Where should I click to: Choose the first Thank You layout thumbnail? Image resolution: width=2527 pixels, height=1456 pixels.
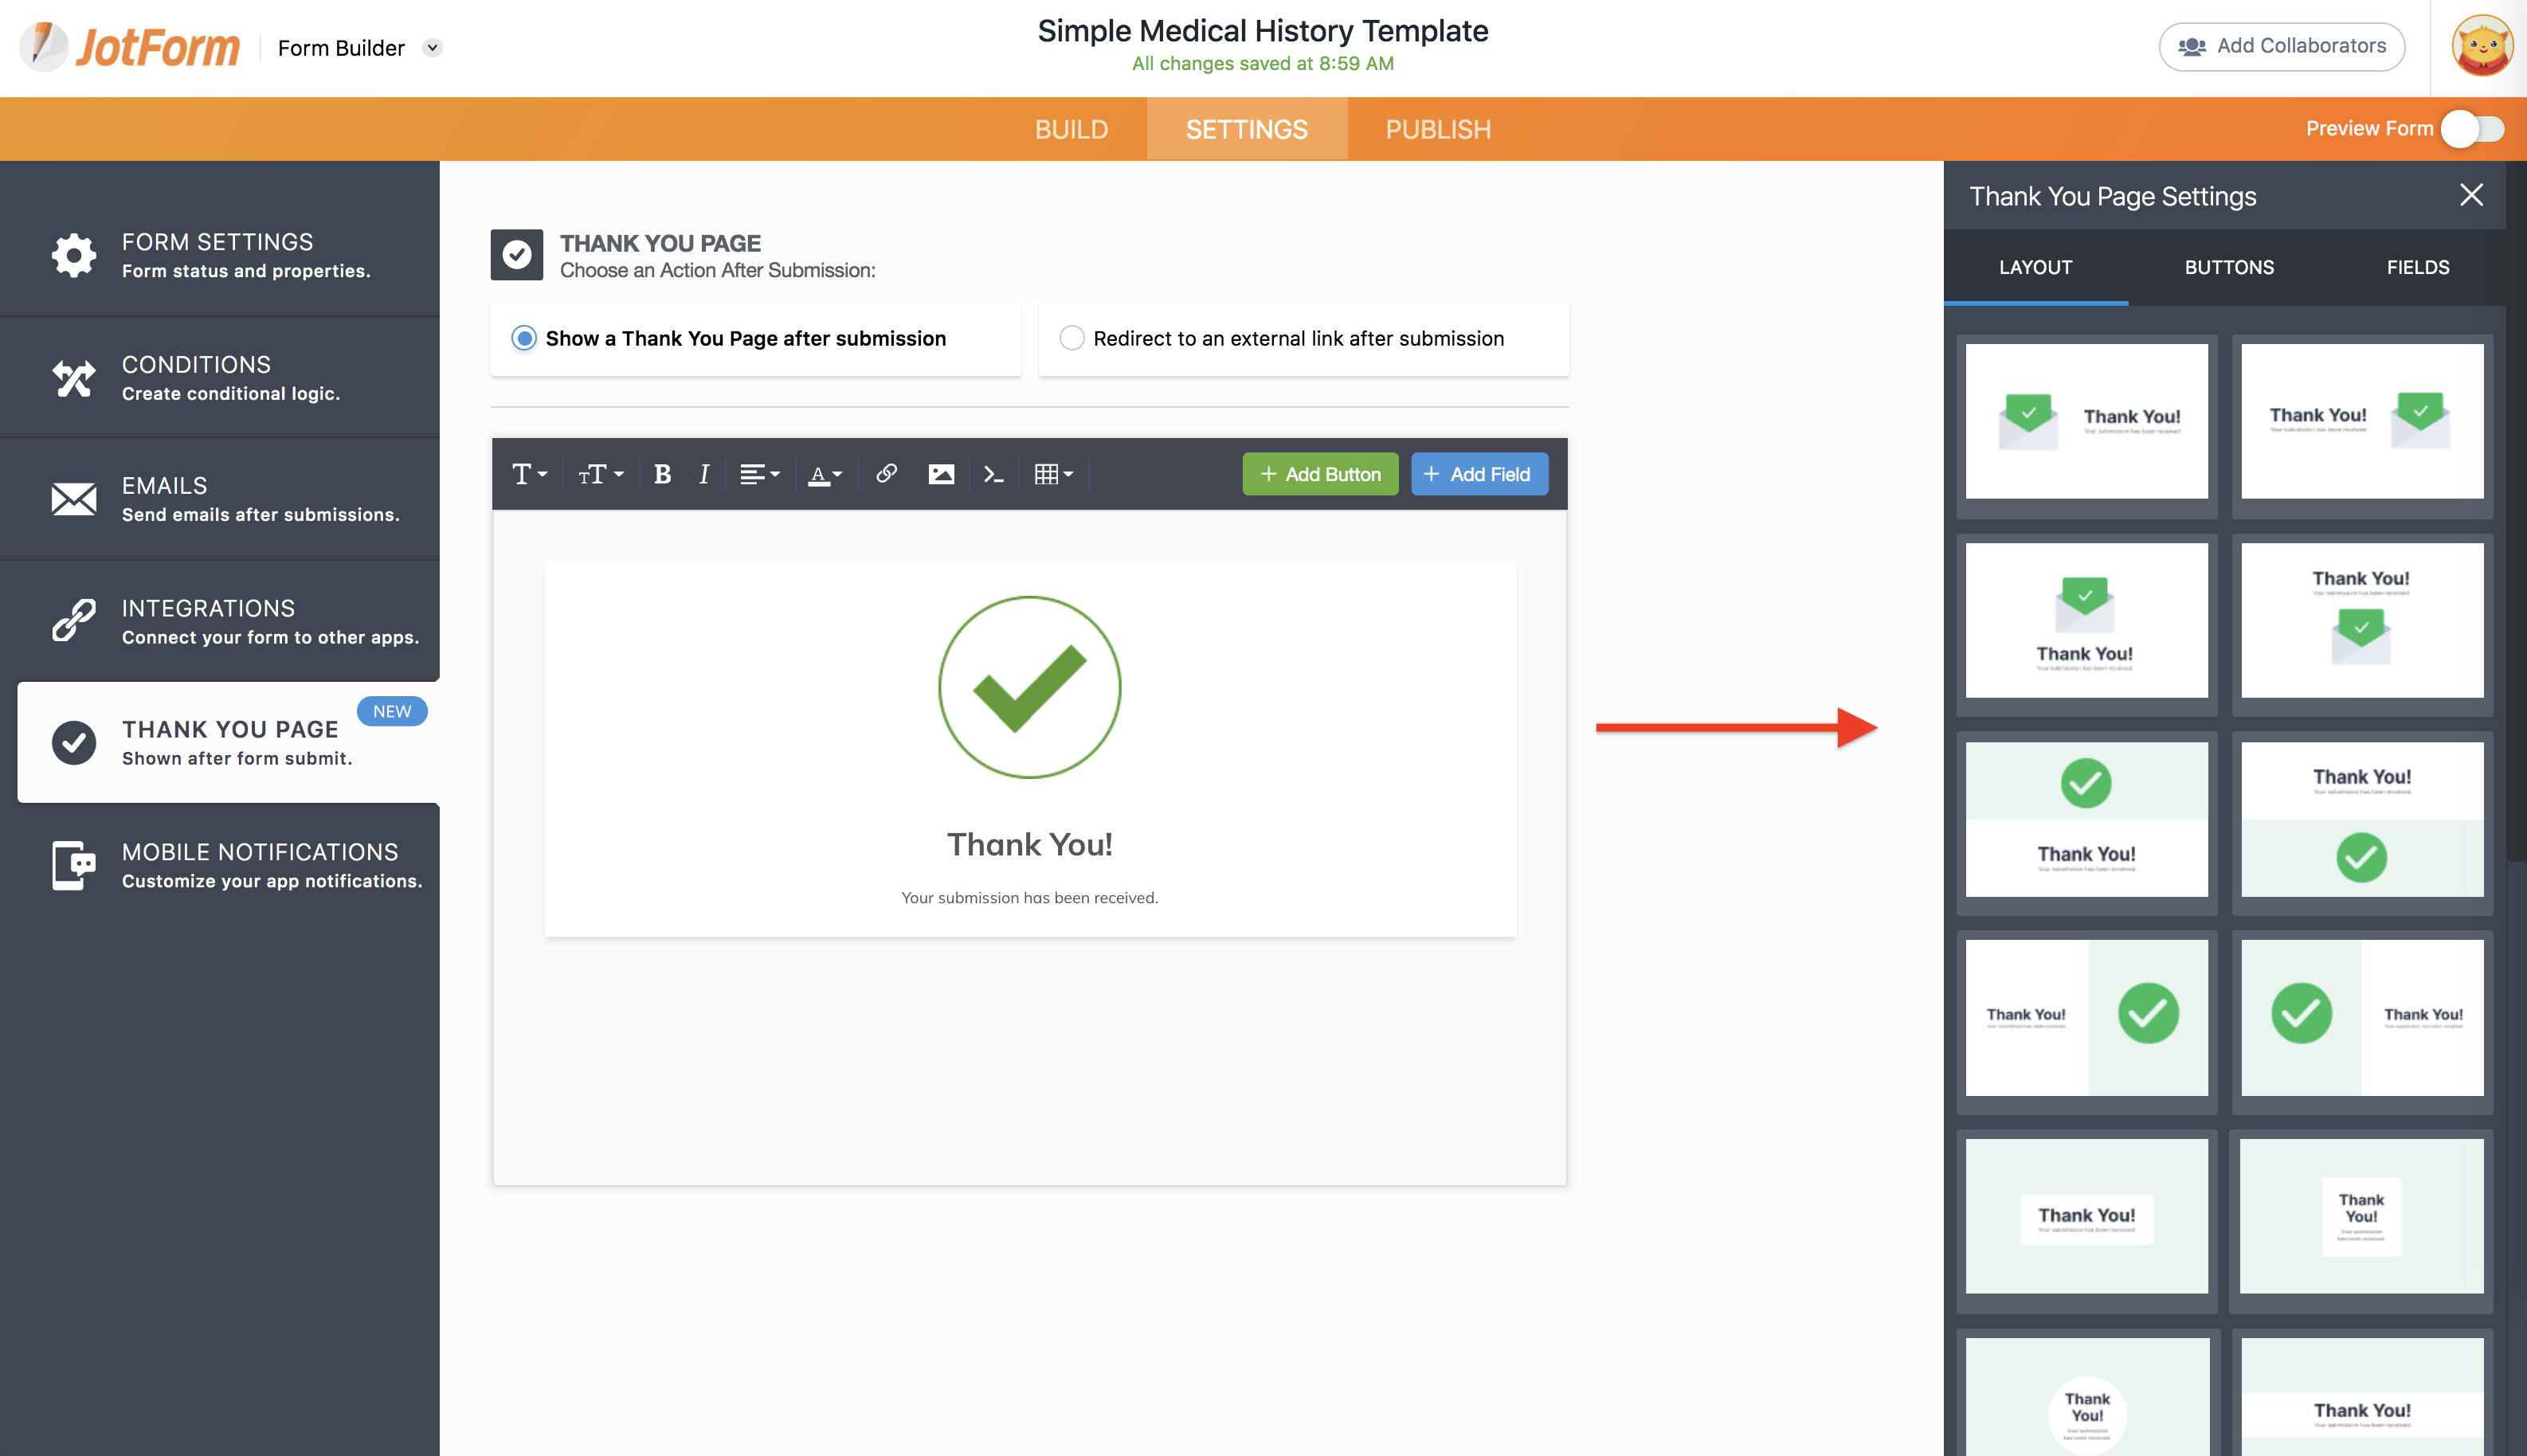[2086, 421]
